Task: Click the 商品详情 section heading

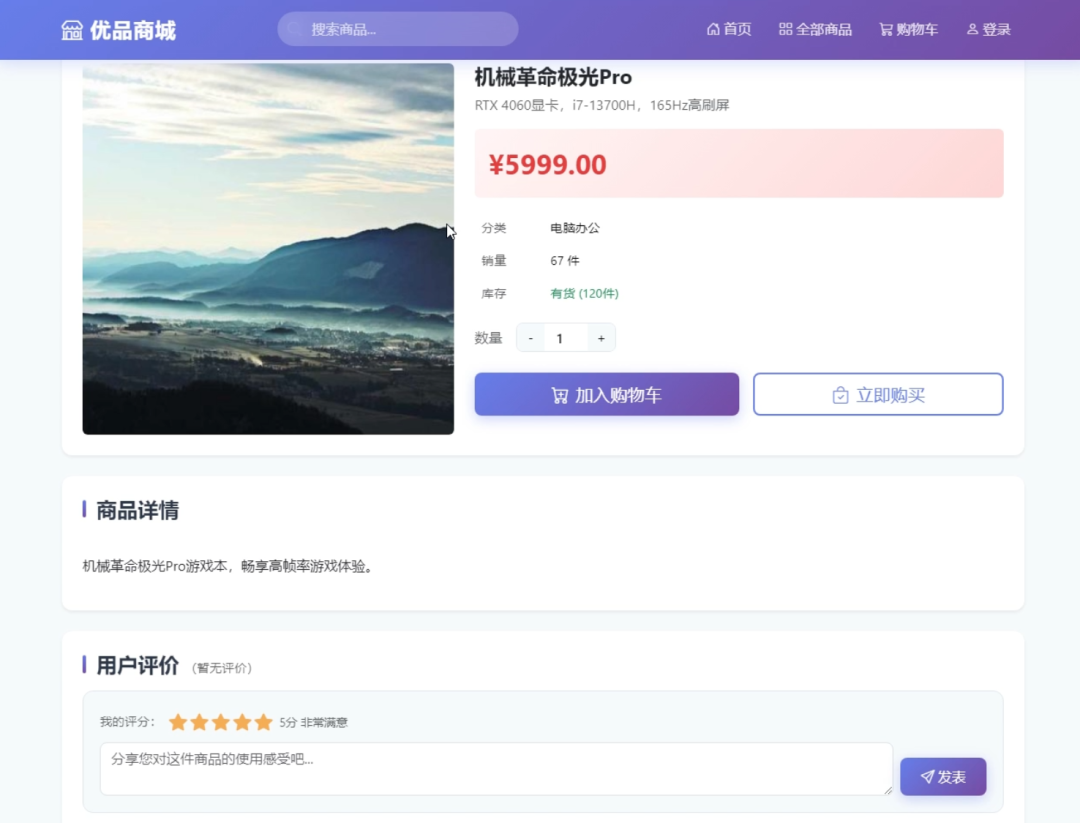Action: [138, 510]
